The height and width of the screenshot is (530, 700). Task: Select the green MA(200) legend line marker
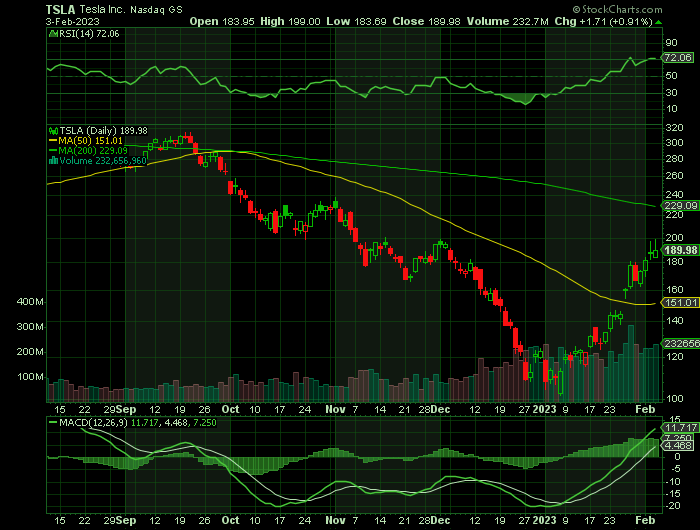coord(53,151)
